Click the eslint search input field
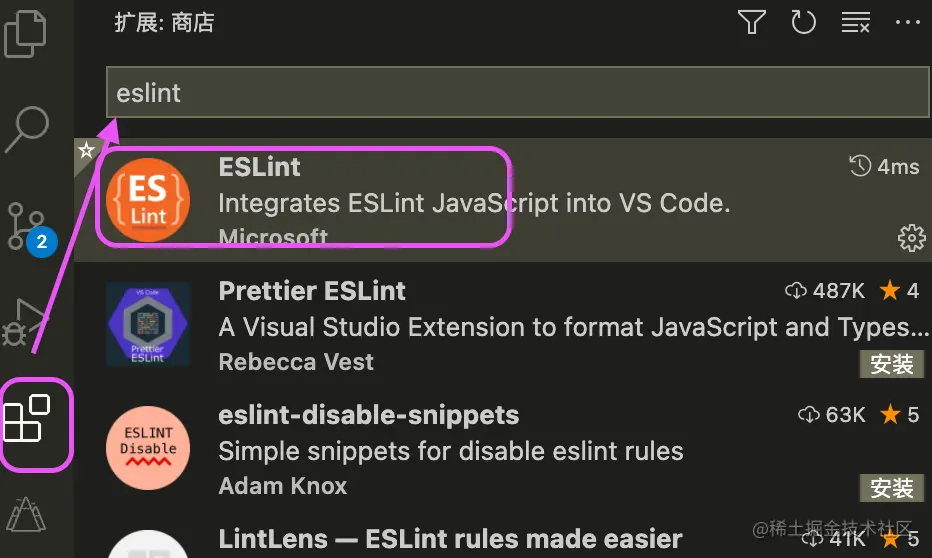 coord(518,93)
